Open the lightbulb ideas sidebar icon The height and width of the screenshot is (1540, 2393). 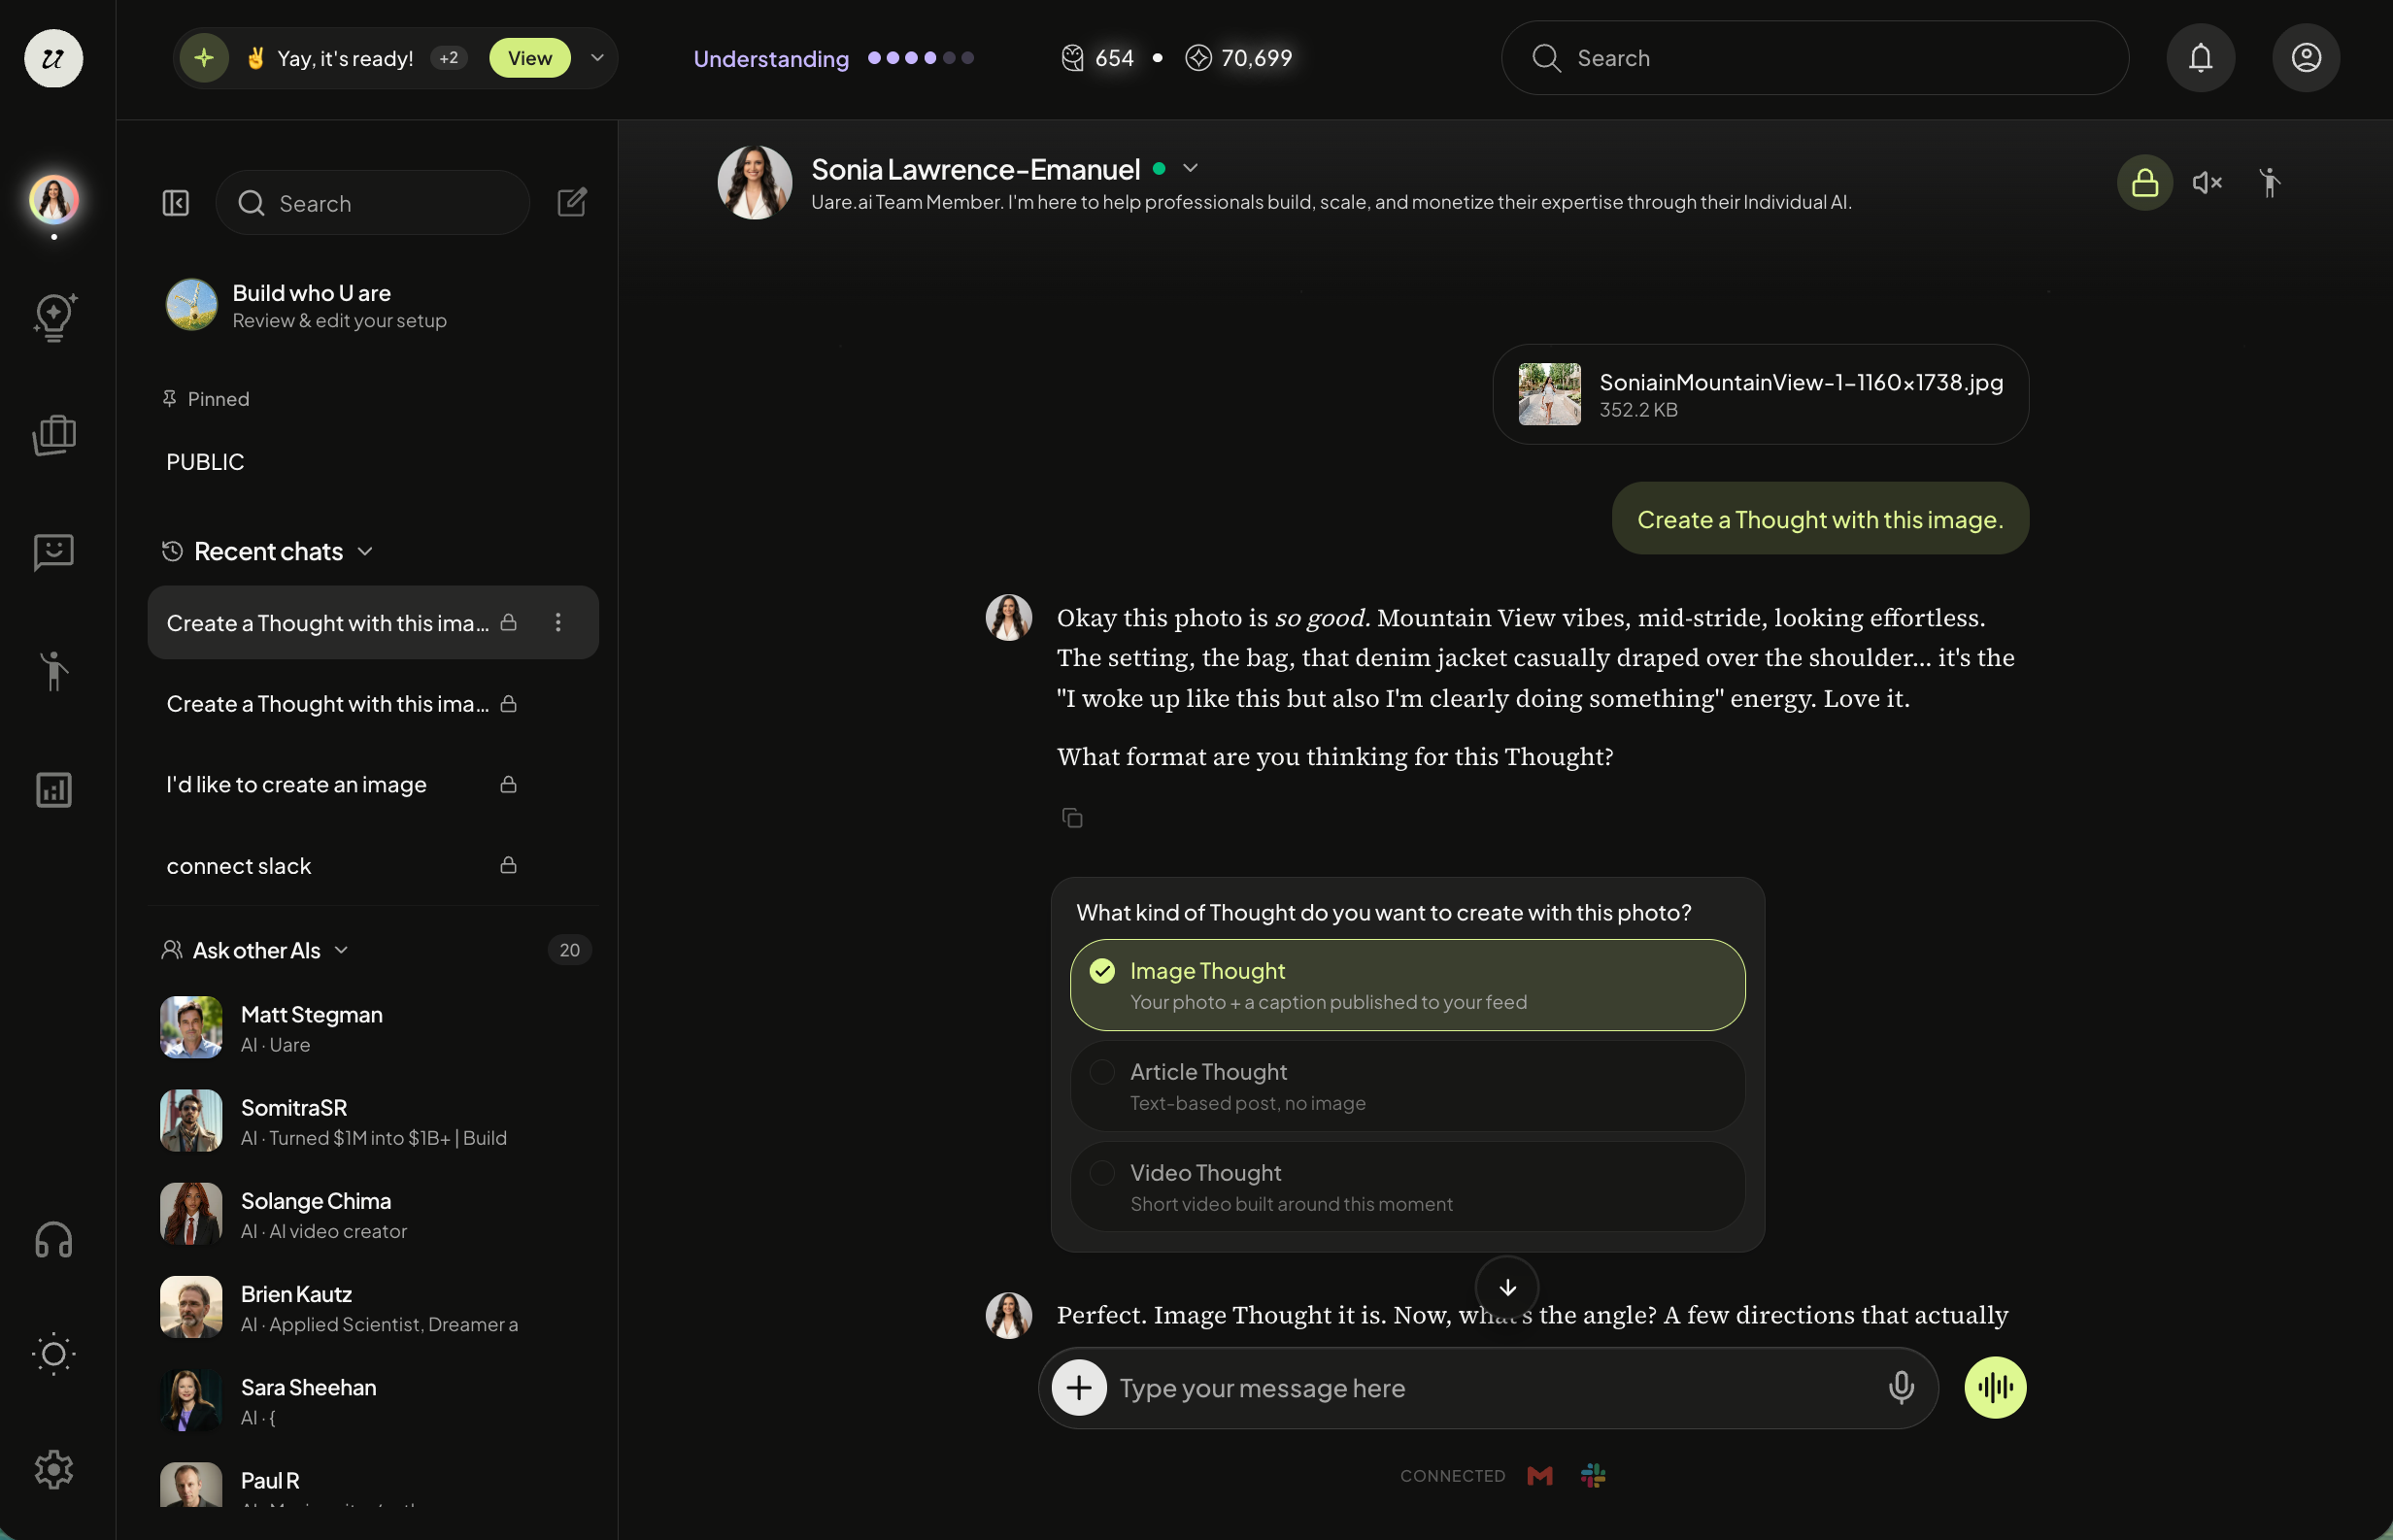54,318
